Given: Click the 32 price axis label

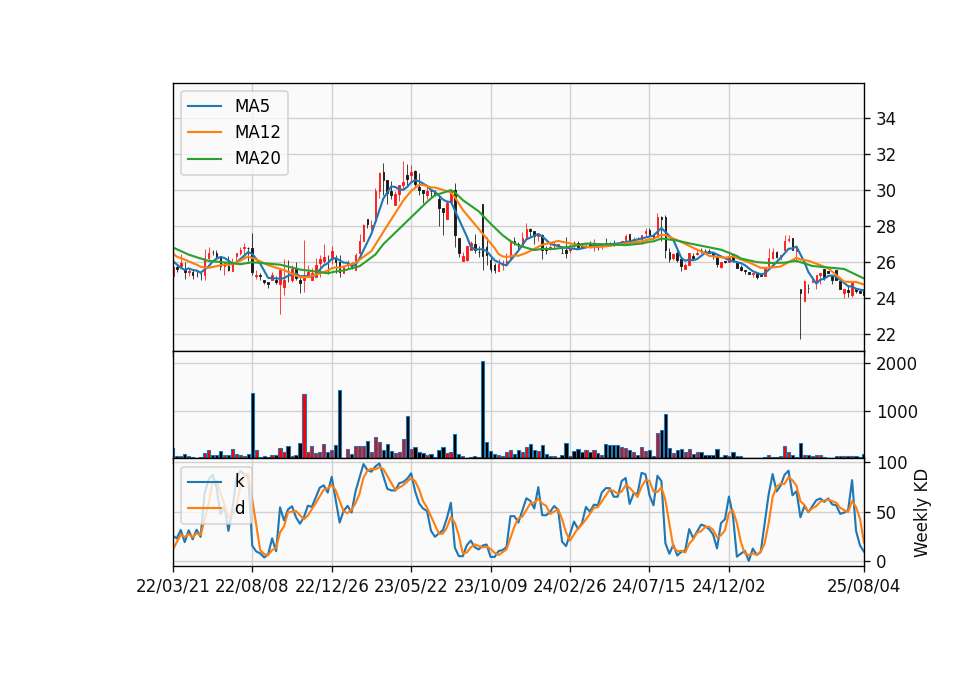Looking at the screenshot, I should (x=885, y=155).
